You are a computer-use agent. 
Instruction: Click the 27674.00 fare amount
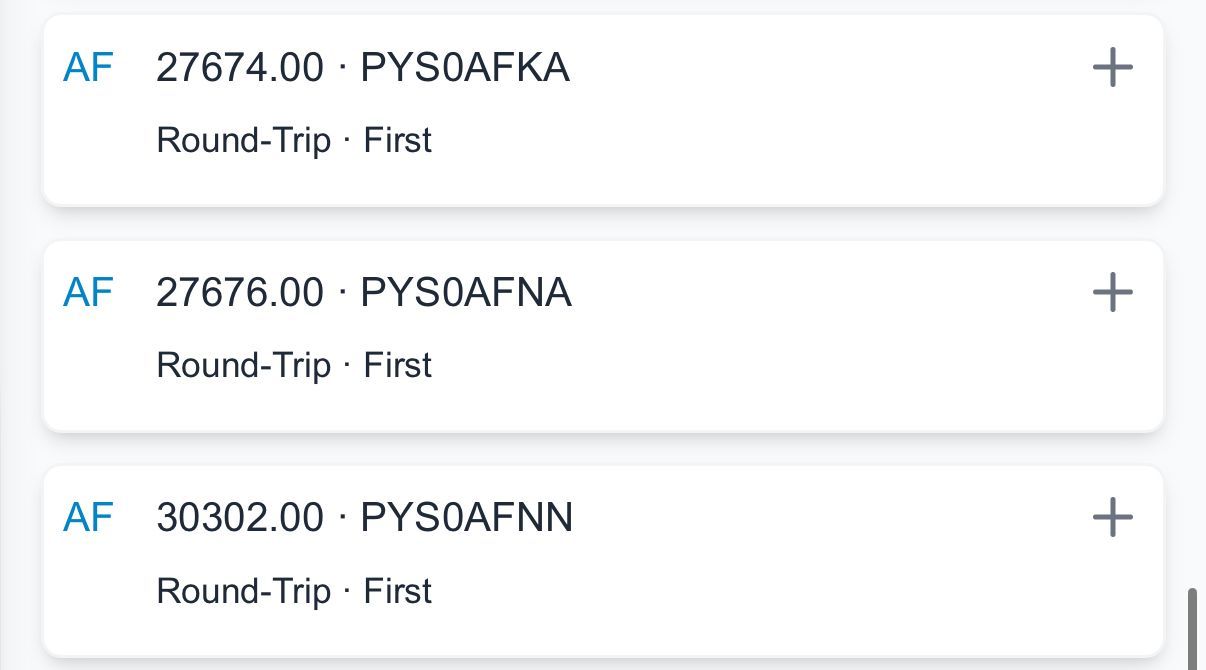point(240,68)
